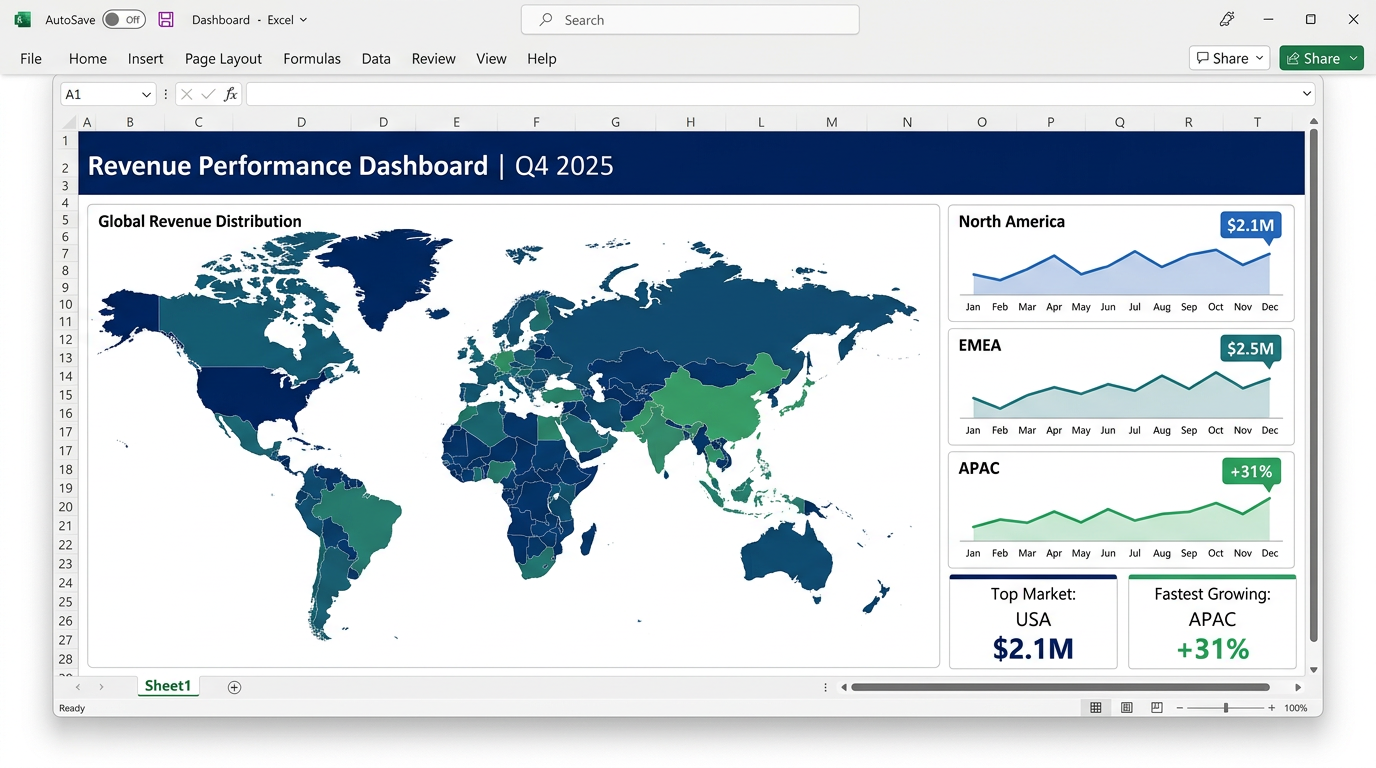This screenshot has height=768, width=1376.
Task: Click the Ready status text
Action: pyautogui.click(x=72, y=708)
